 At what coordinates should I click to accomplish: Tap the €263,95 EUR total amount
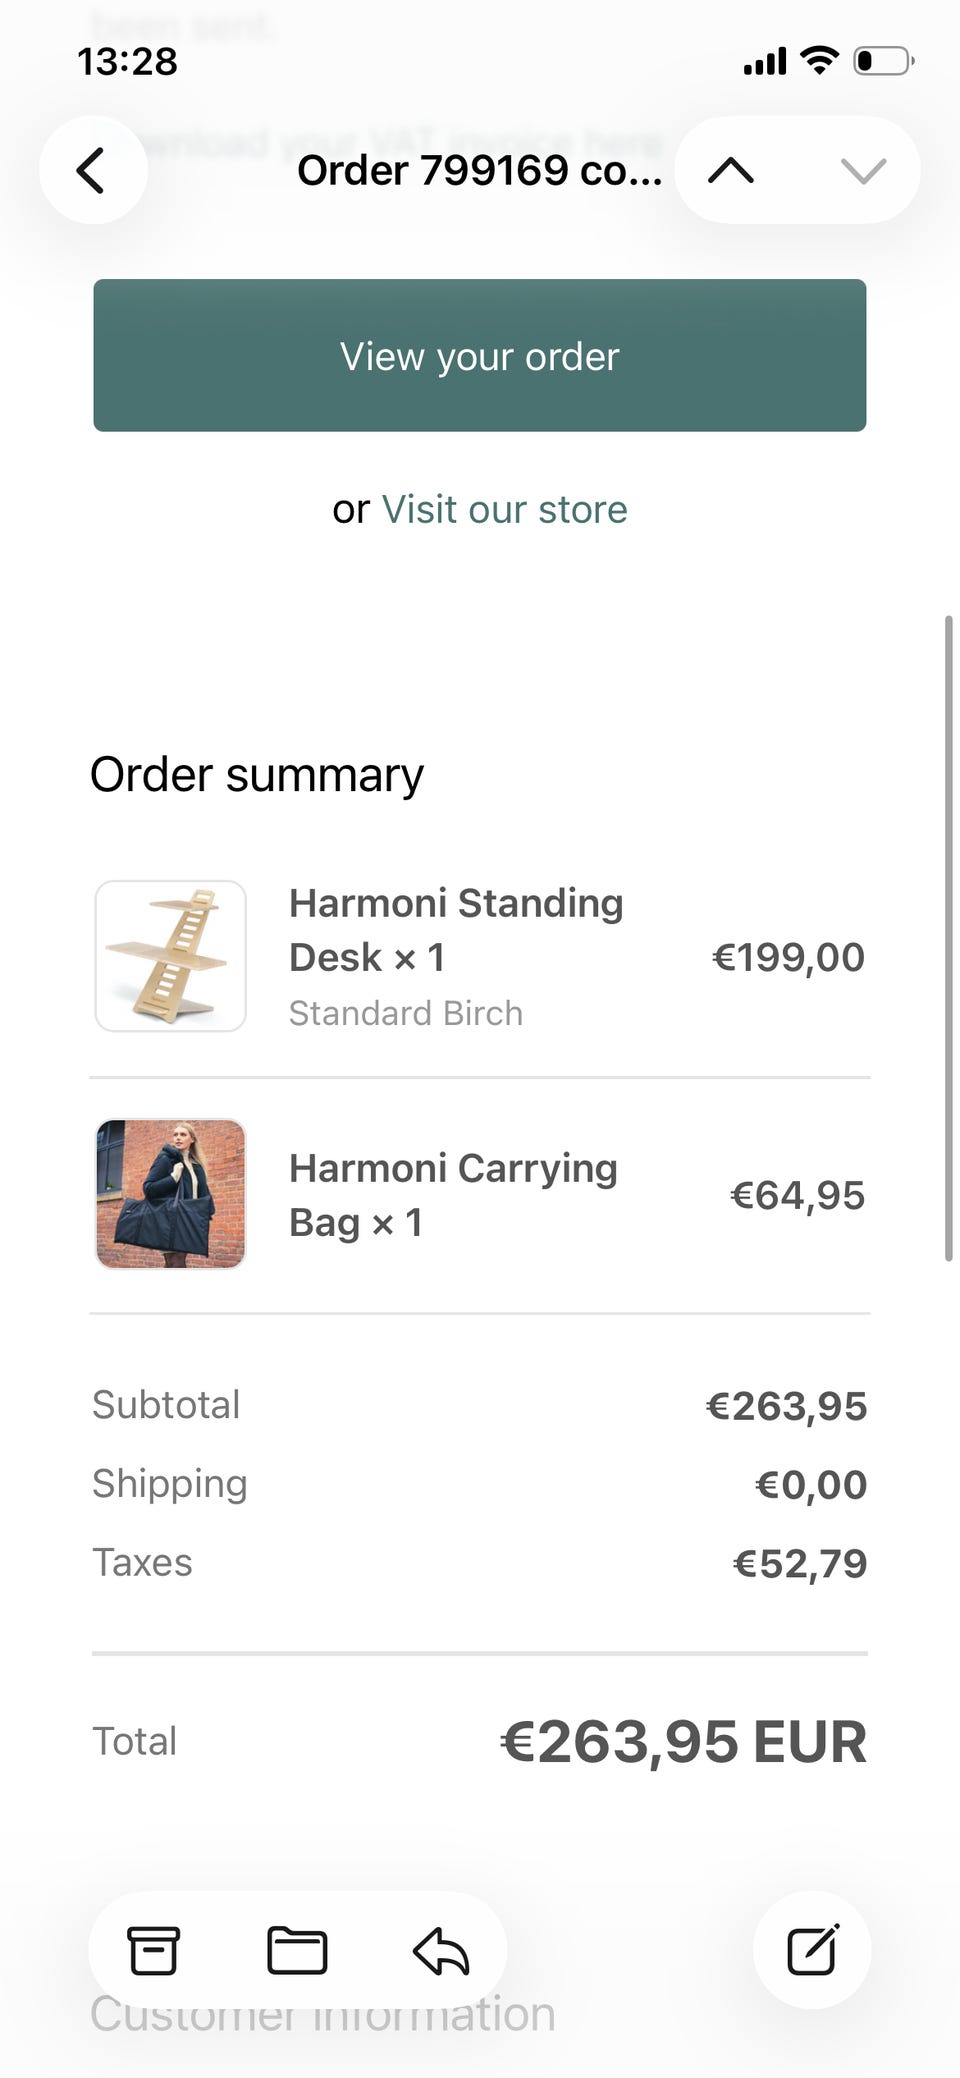click(683, 1742)
